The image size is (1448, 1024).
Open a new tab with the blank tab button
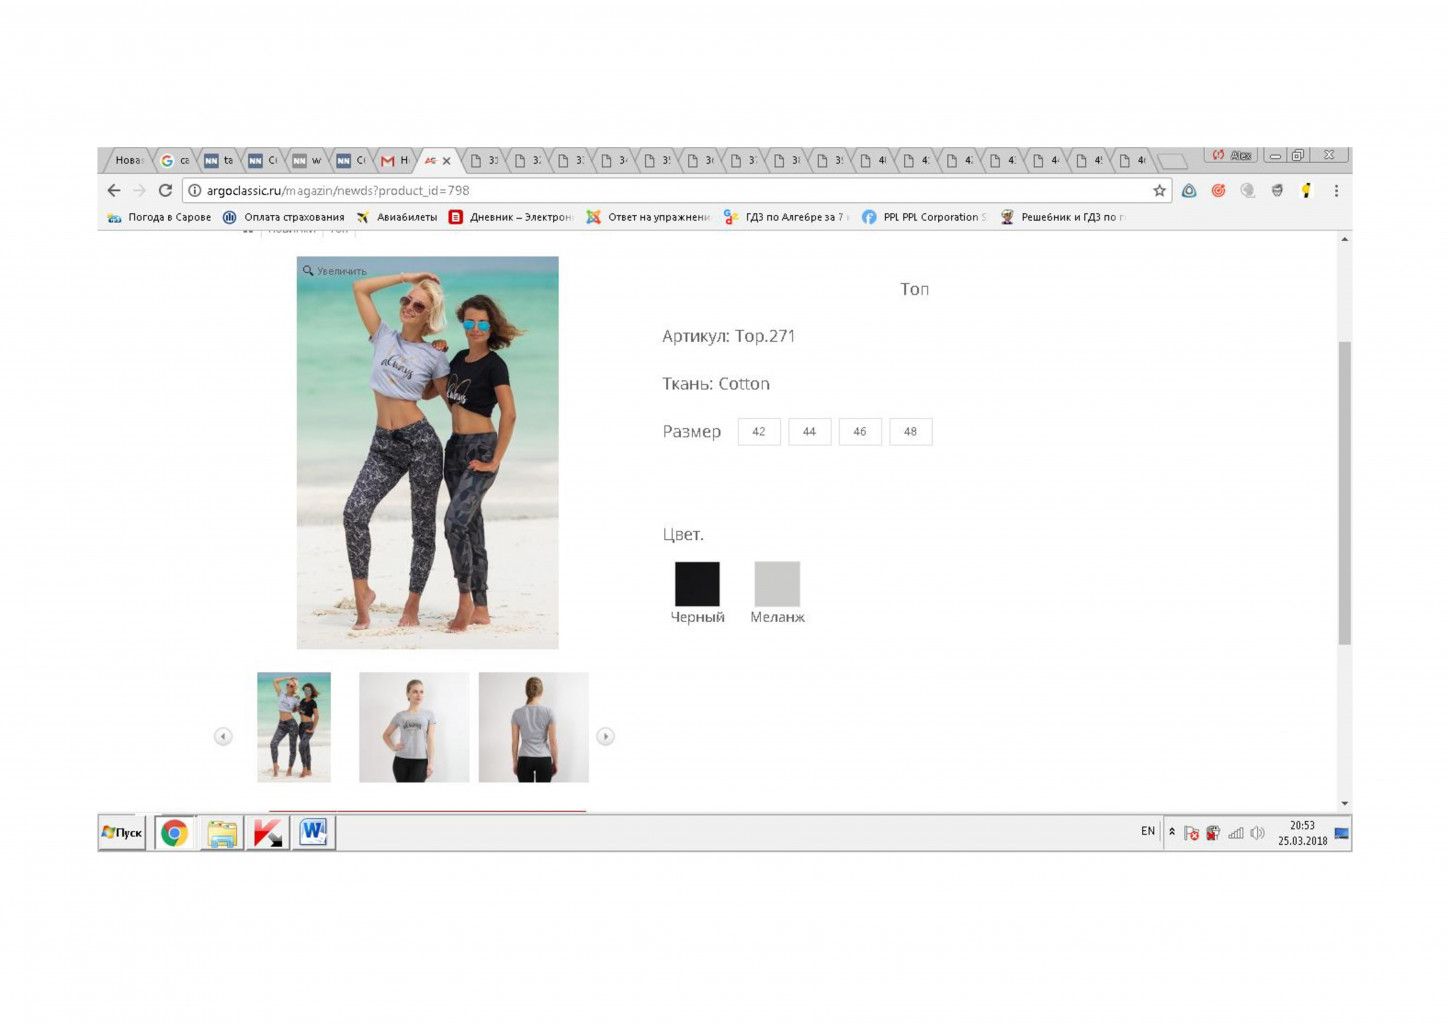[x=1171, y=161]
